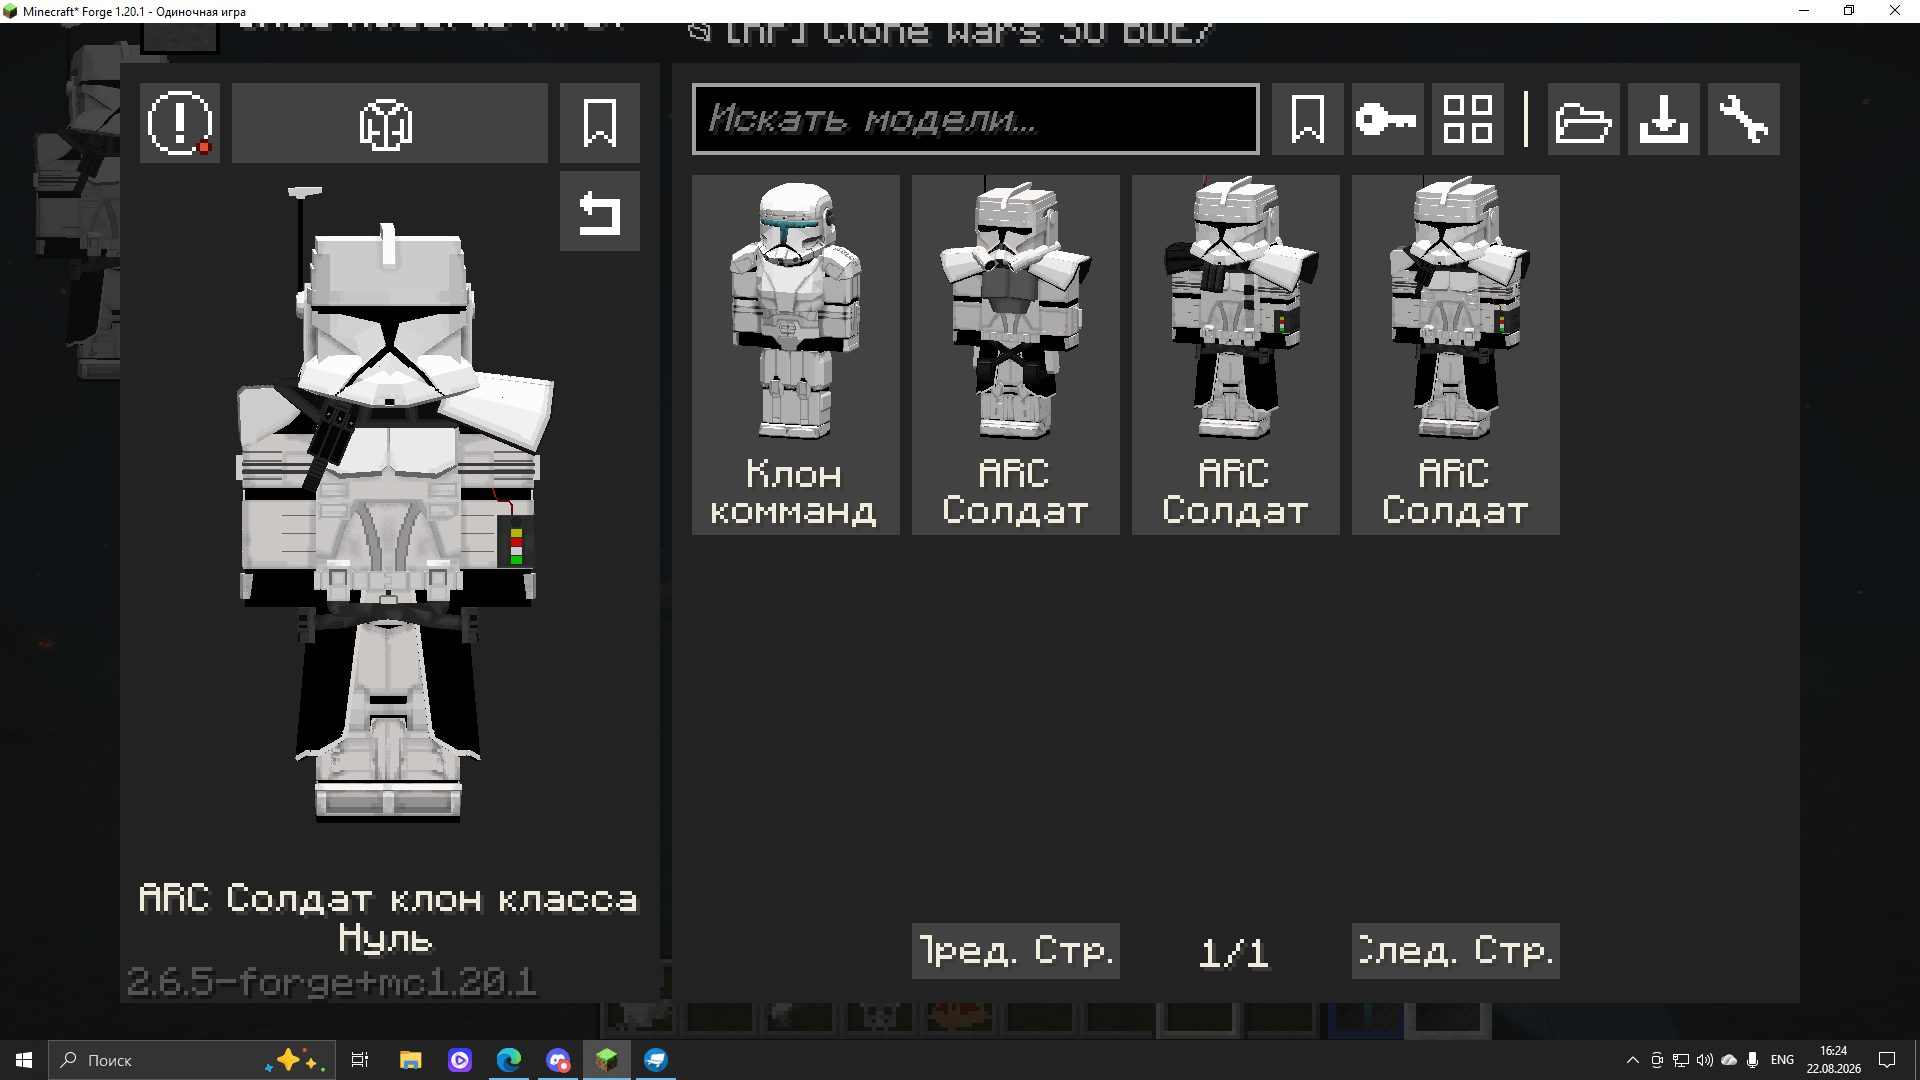Click the download models icon
The width and height of the screenshot is (1920, 1080).
1664,119
